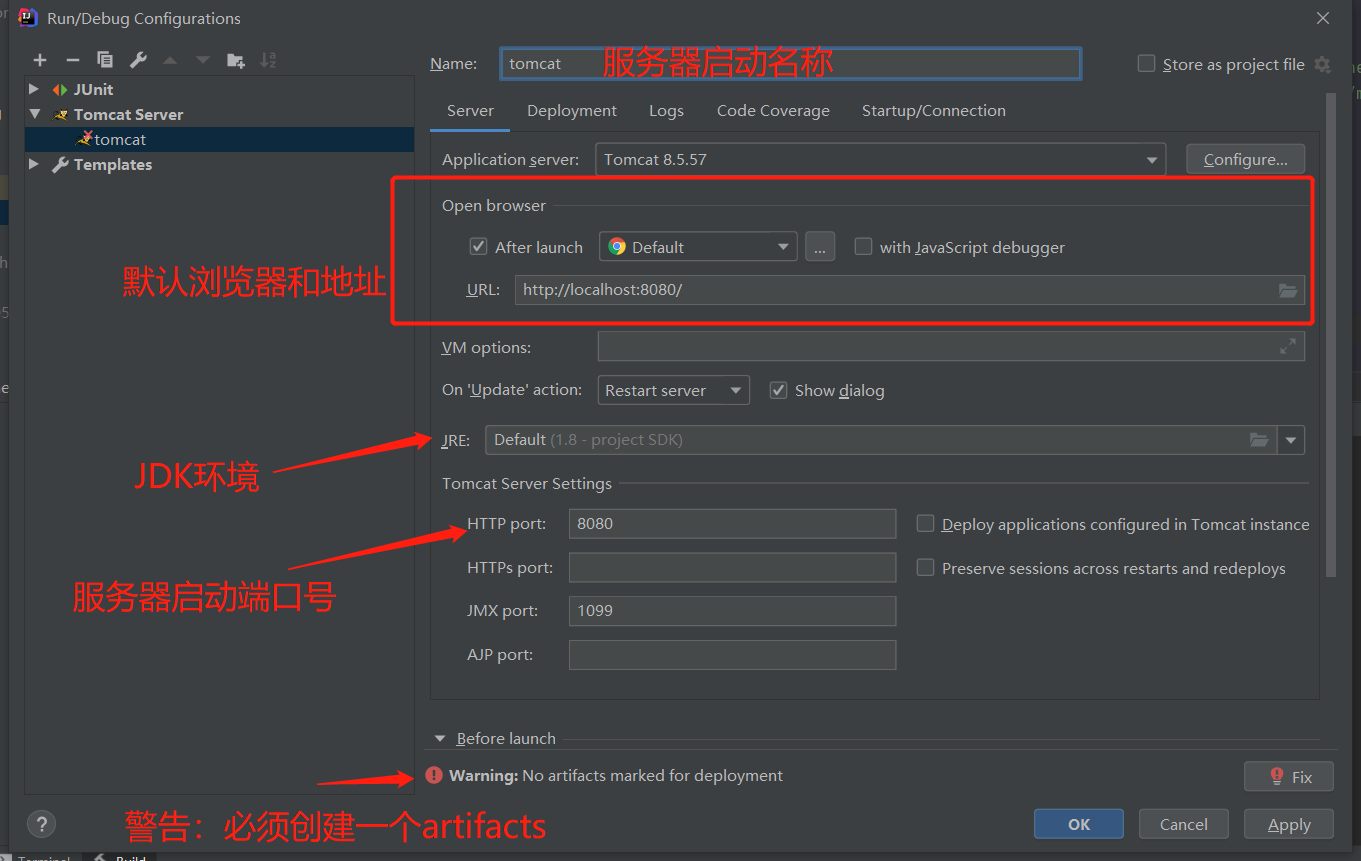This screenshot has height=861, width=1361.
Task: Enable with JavaScript debugger checkbox
Action: coord(863,247)
